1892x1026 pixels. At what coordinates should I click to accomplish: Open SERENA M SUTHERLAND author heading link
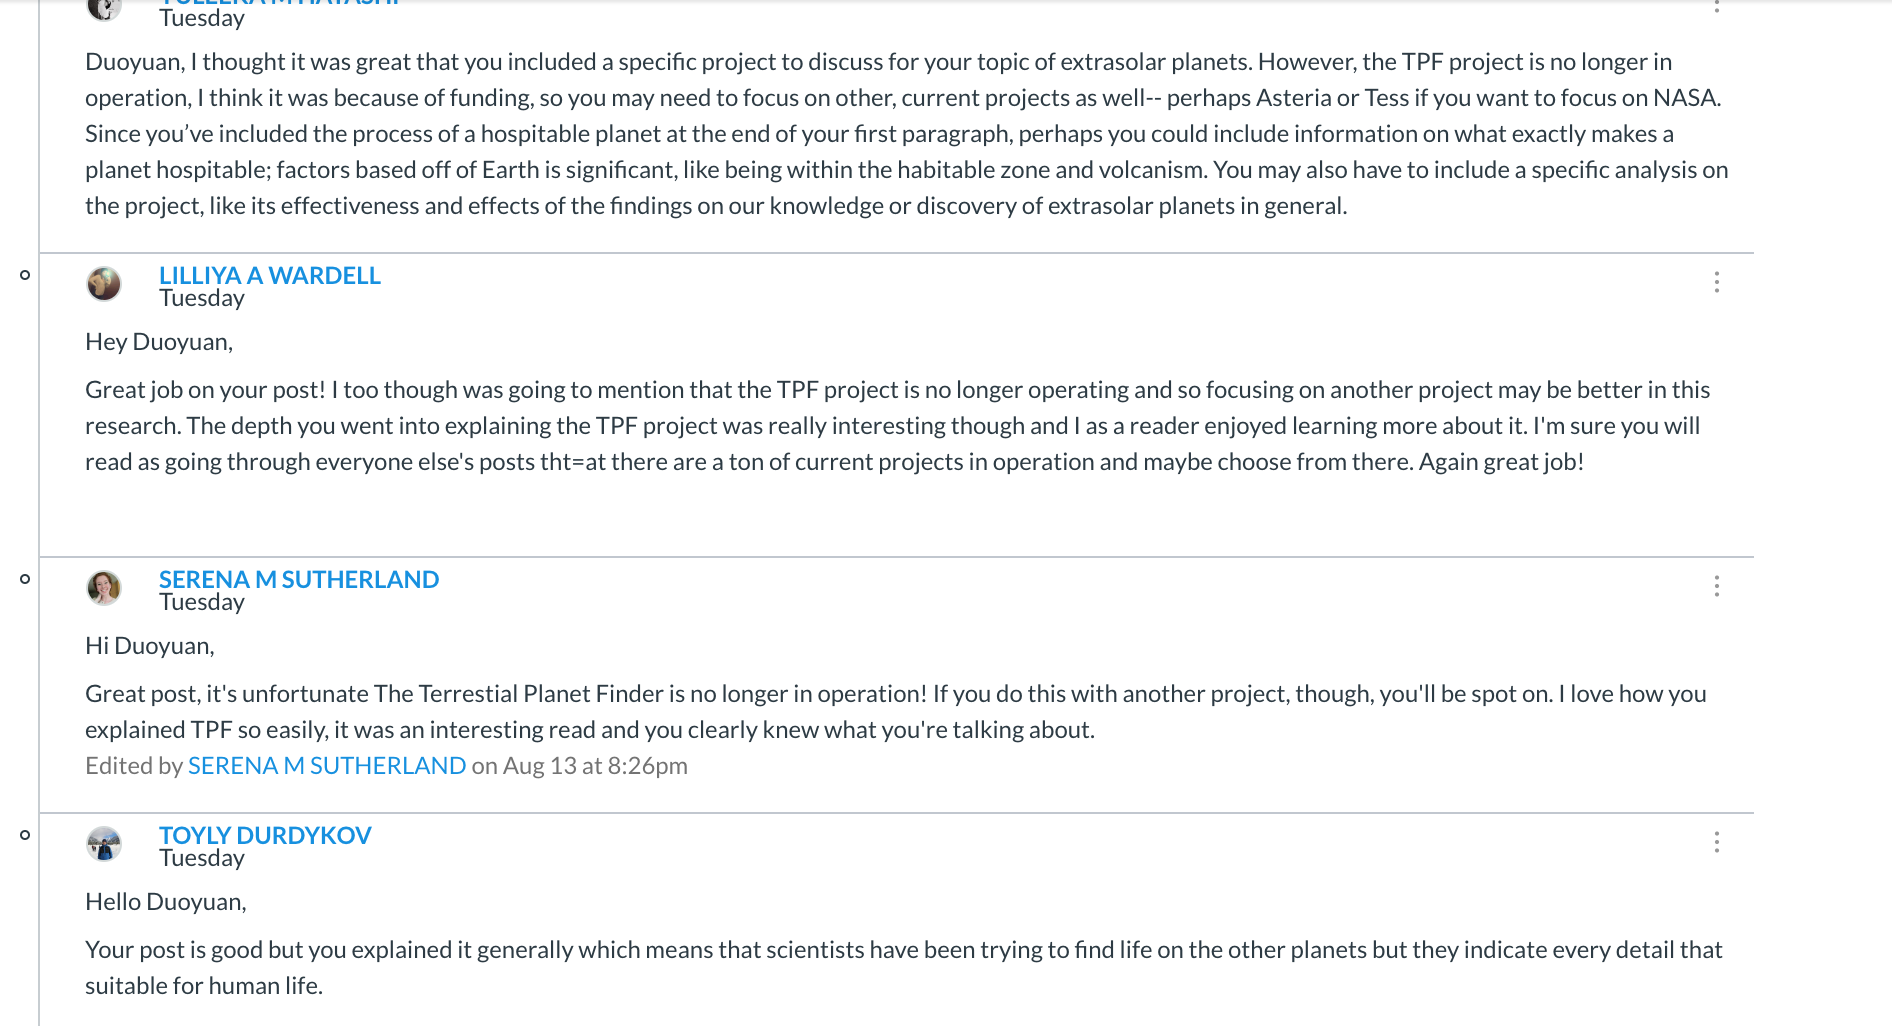coord(299,579)
